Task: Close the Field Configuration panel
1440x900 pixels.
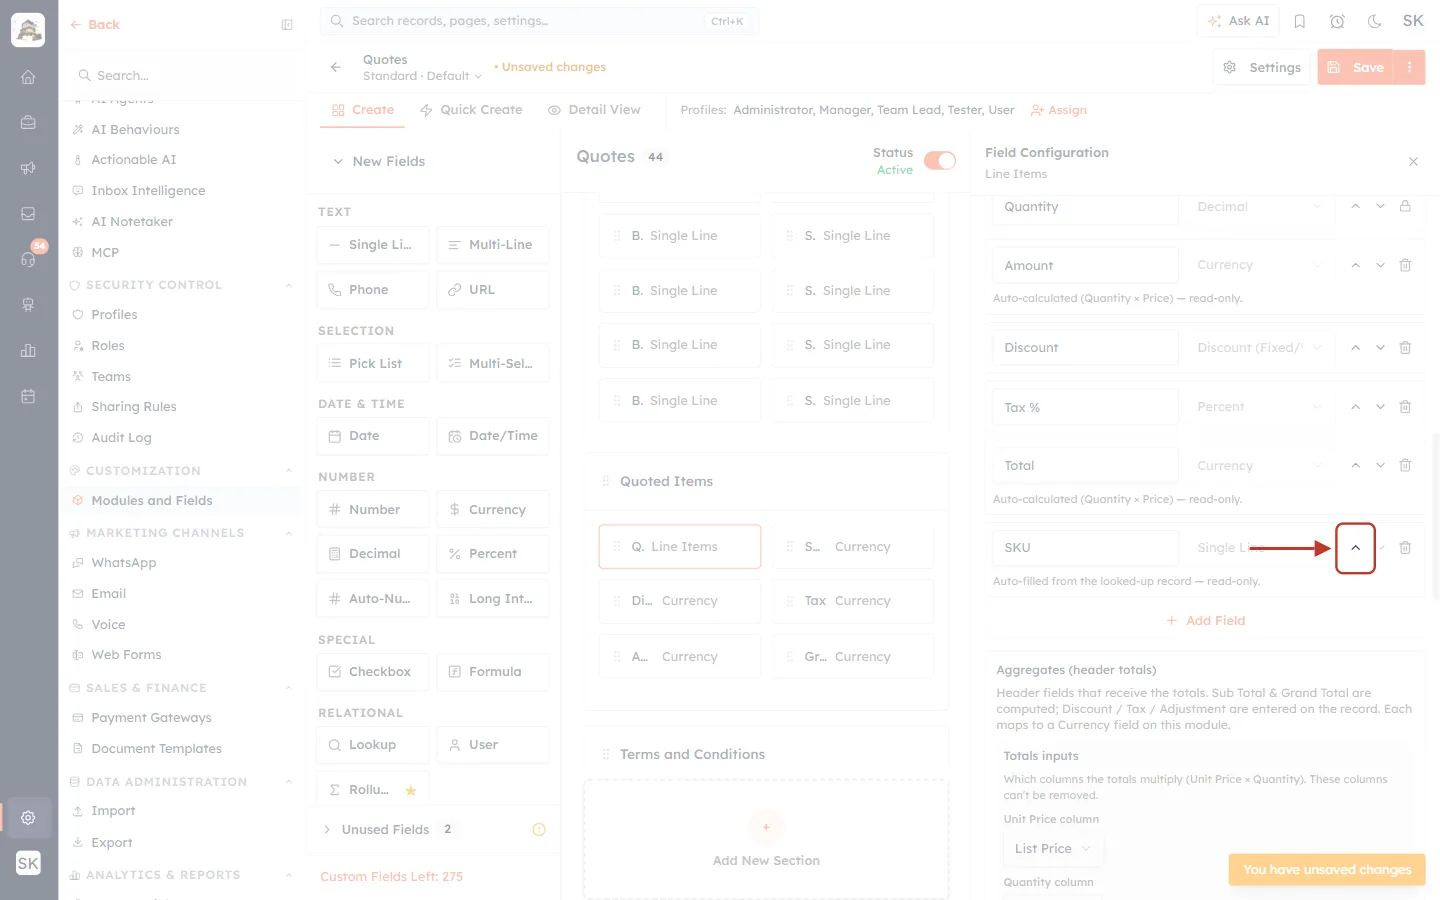Action: click(x=1413, y=161)
